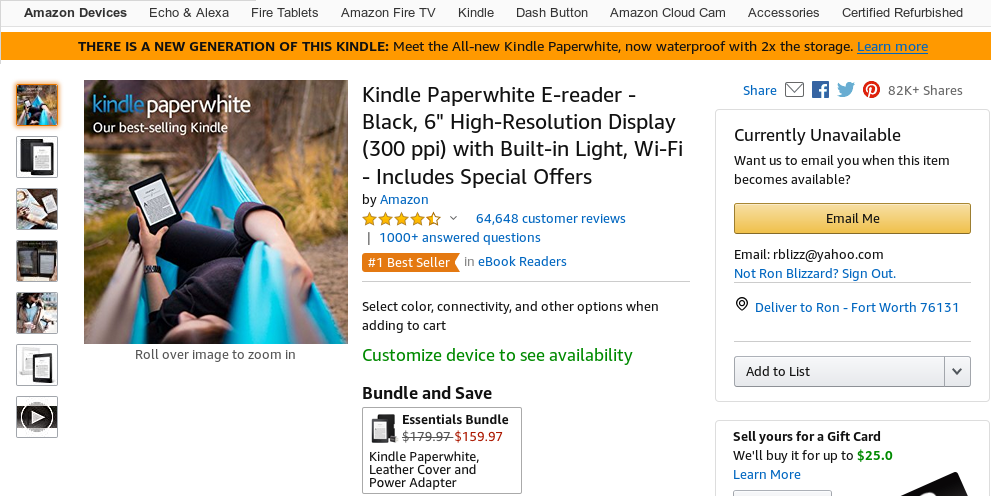Open 64,648 customer reviews link
This screenshot has height=496, width=991.
(550, 219)
